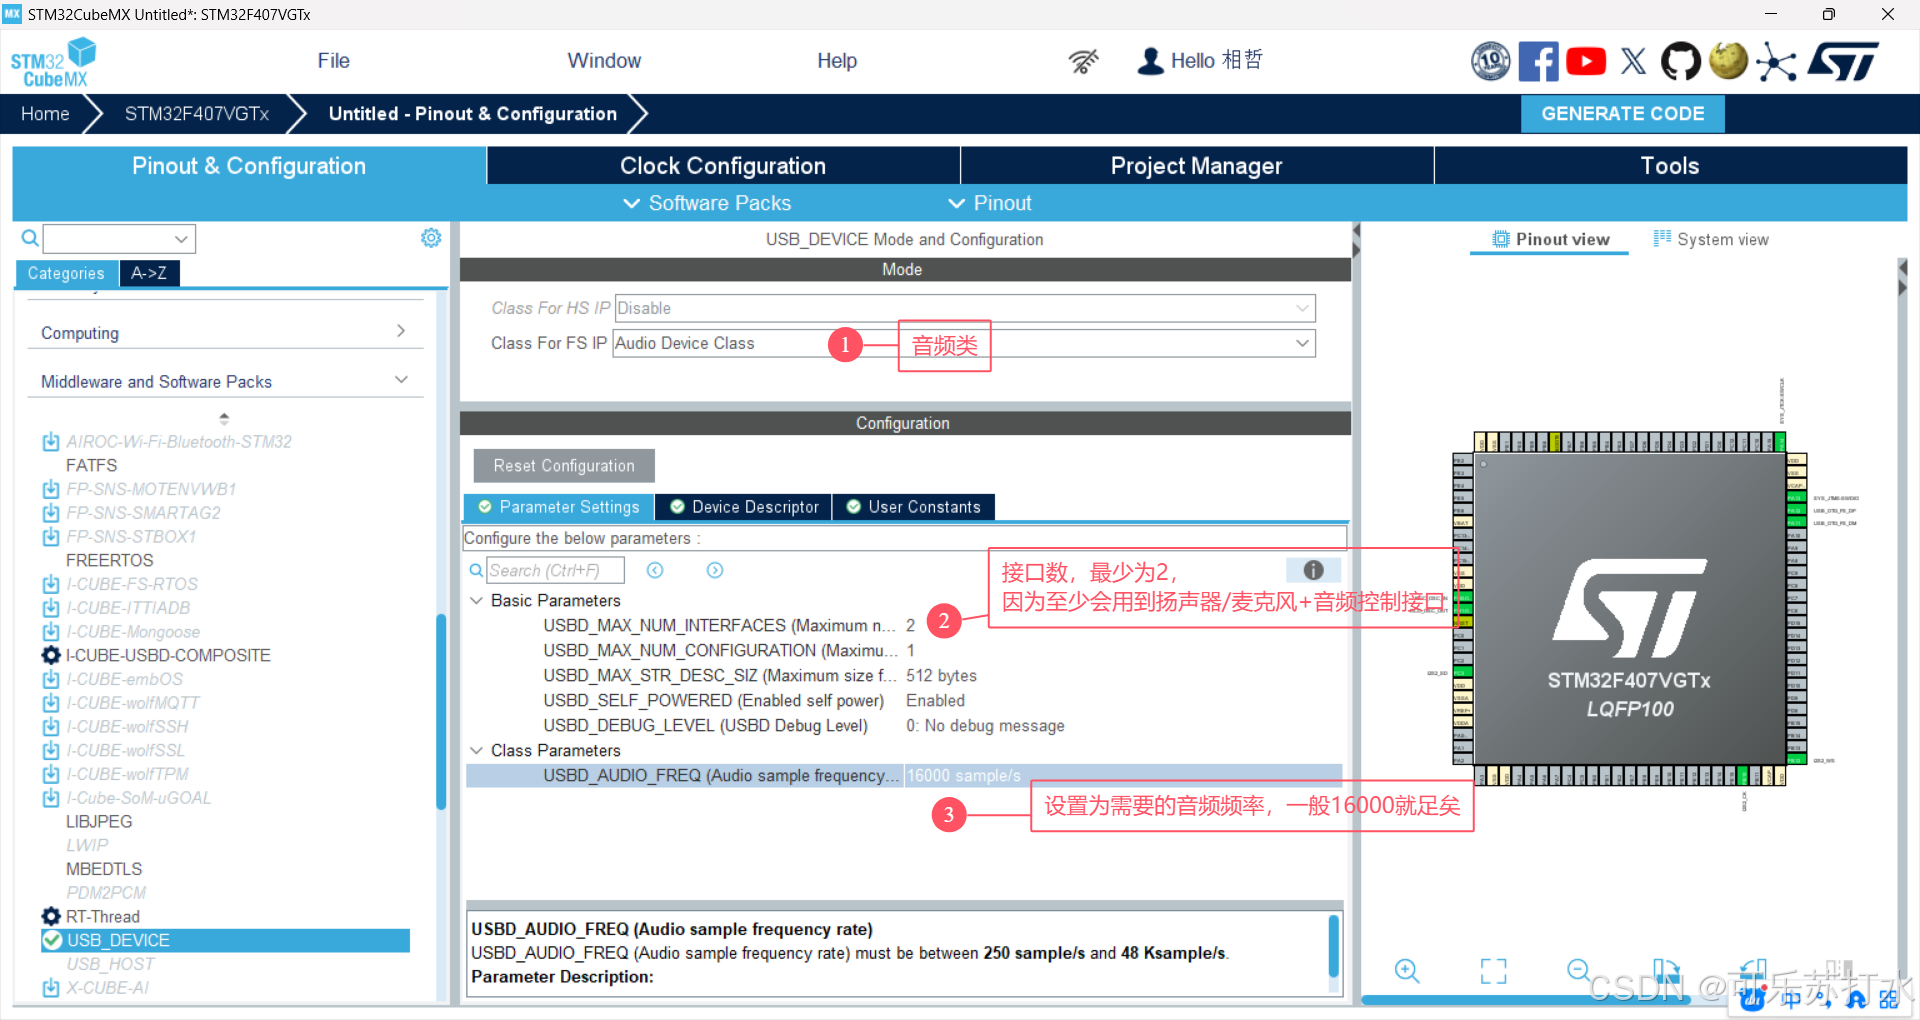Click the download icon for FP-SNS-STBOX1
The width and height of the screenshot is (1920, 1020).
(51, 537)
